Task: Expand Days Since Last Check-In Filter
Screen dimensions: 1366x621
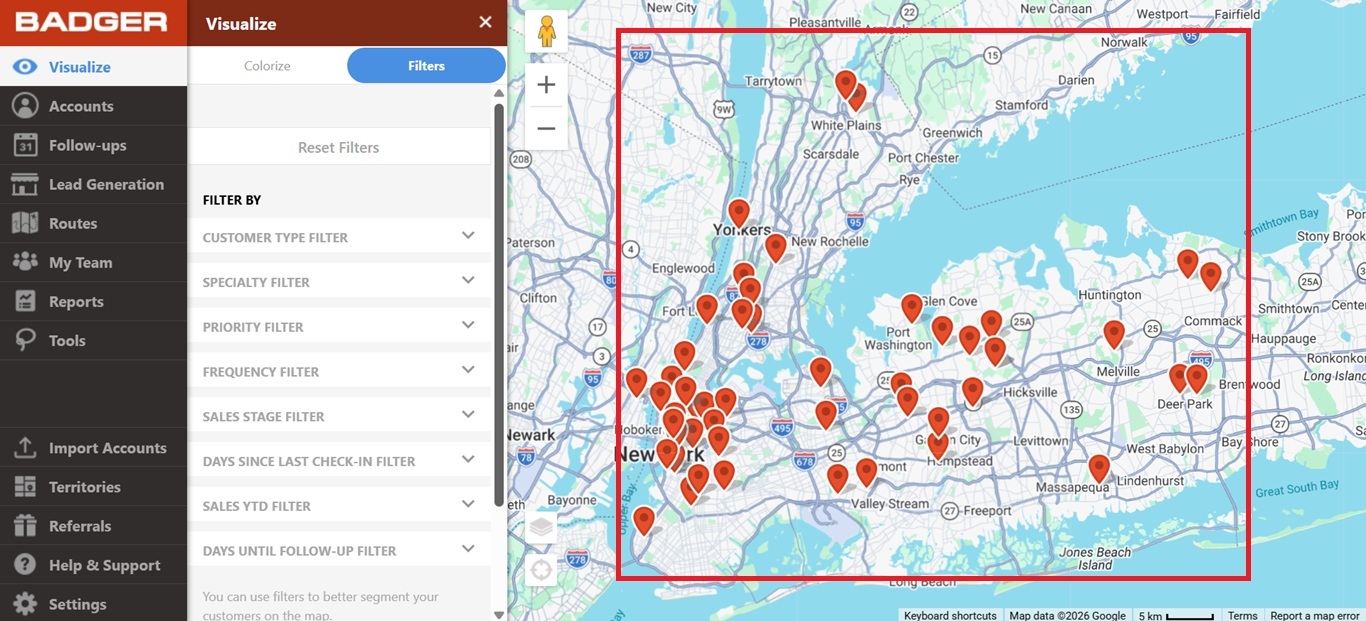Action: 339,461
